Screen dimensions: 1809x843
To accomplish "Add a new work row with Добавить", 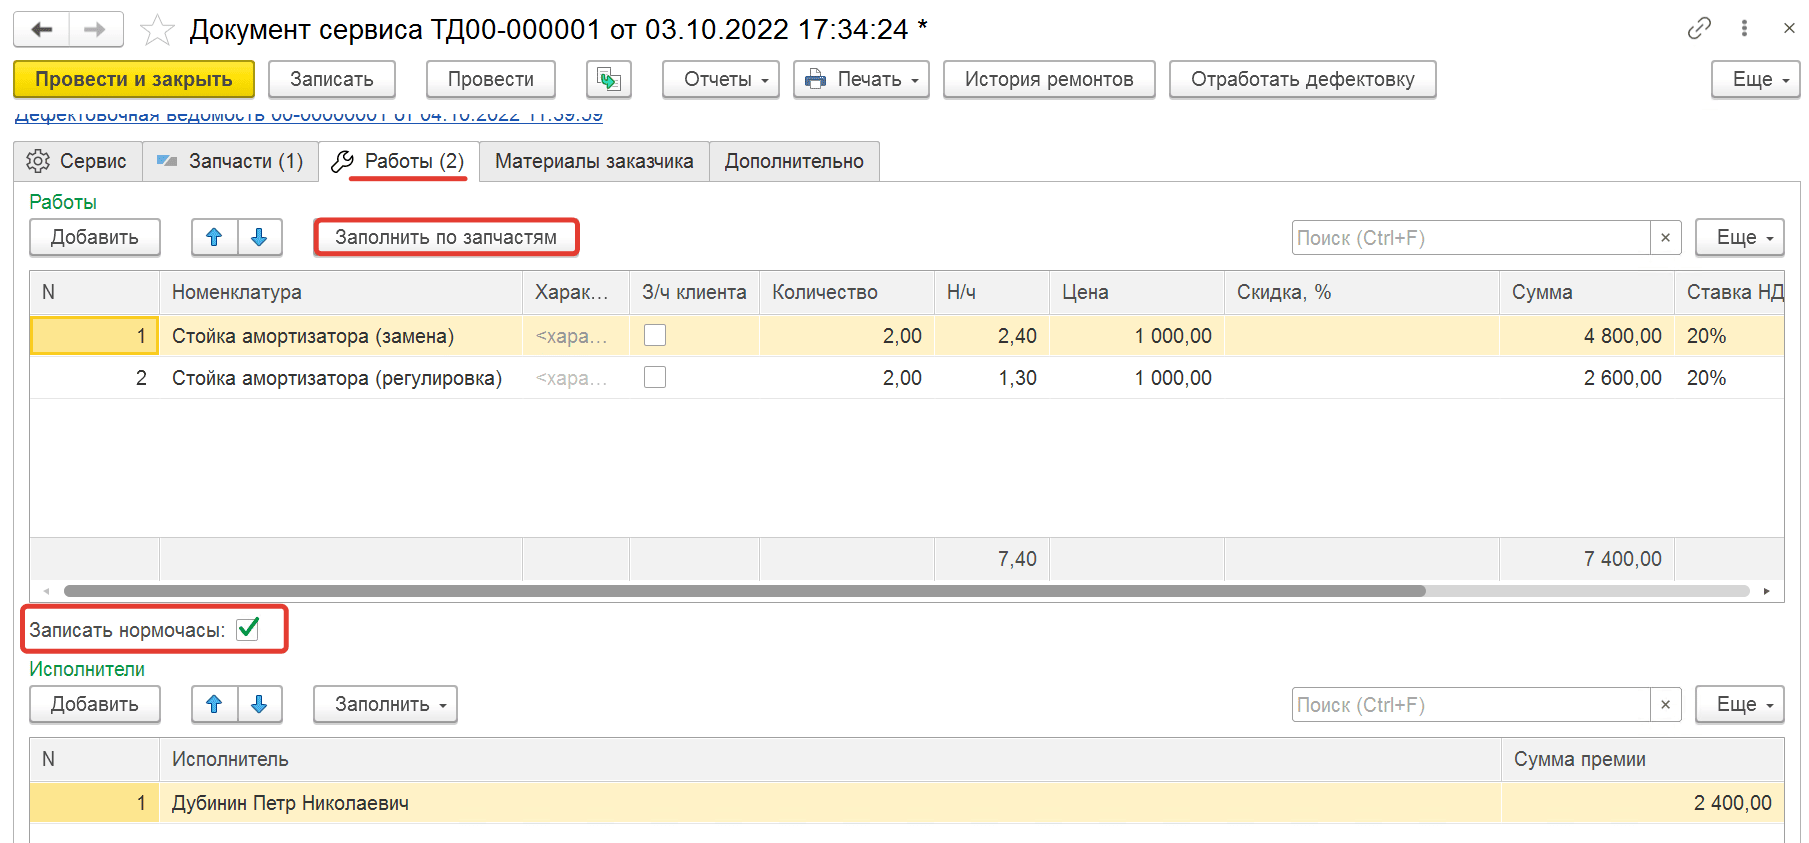I will point(95,237).
